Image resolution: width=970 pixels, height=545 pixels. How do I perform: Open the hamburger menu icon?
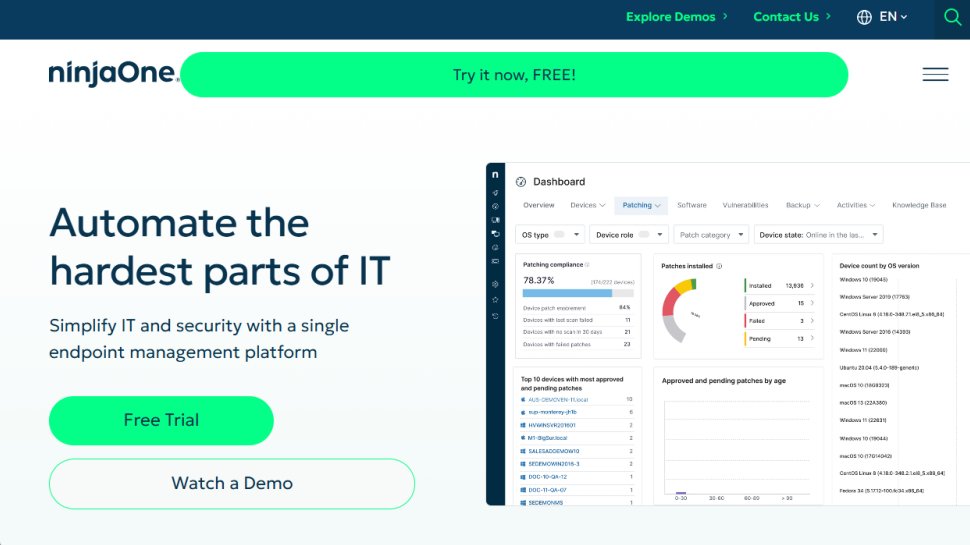coord(935,74)
